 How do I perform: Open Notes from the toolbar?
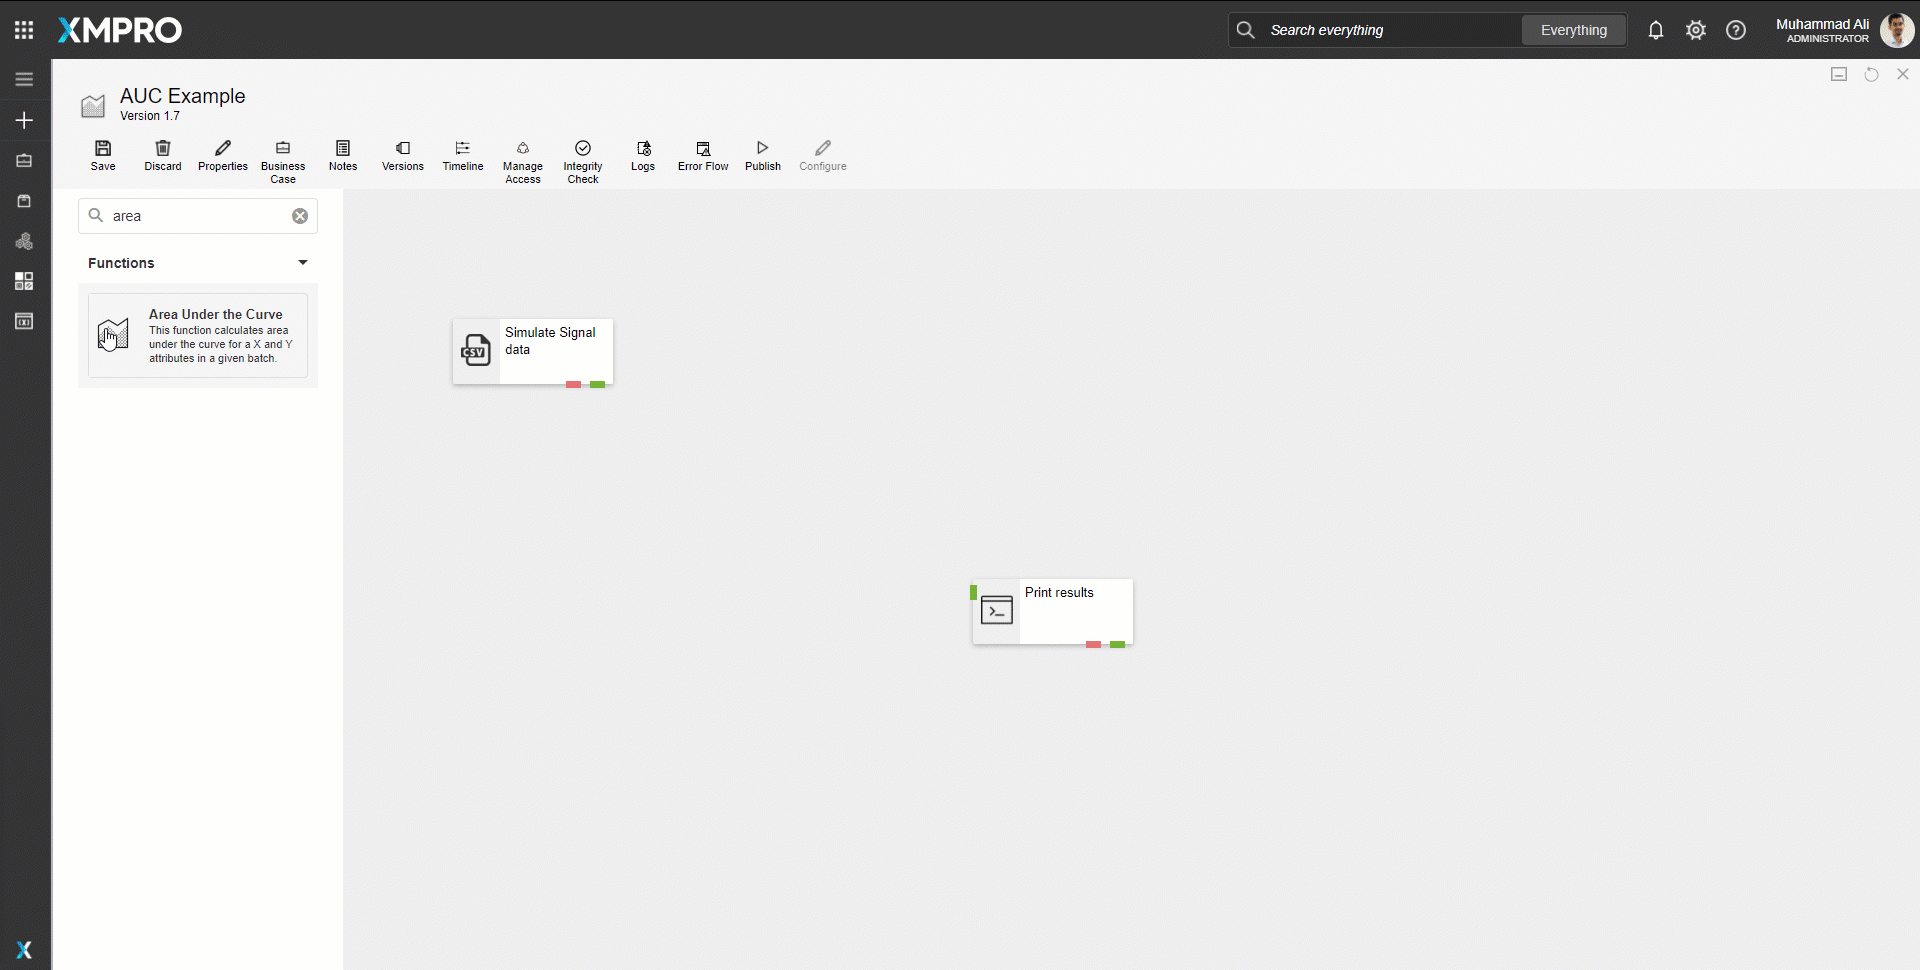343,155
